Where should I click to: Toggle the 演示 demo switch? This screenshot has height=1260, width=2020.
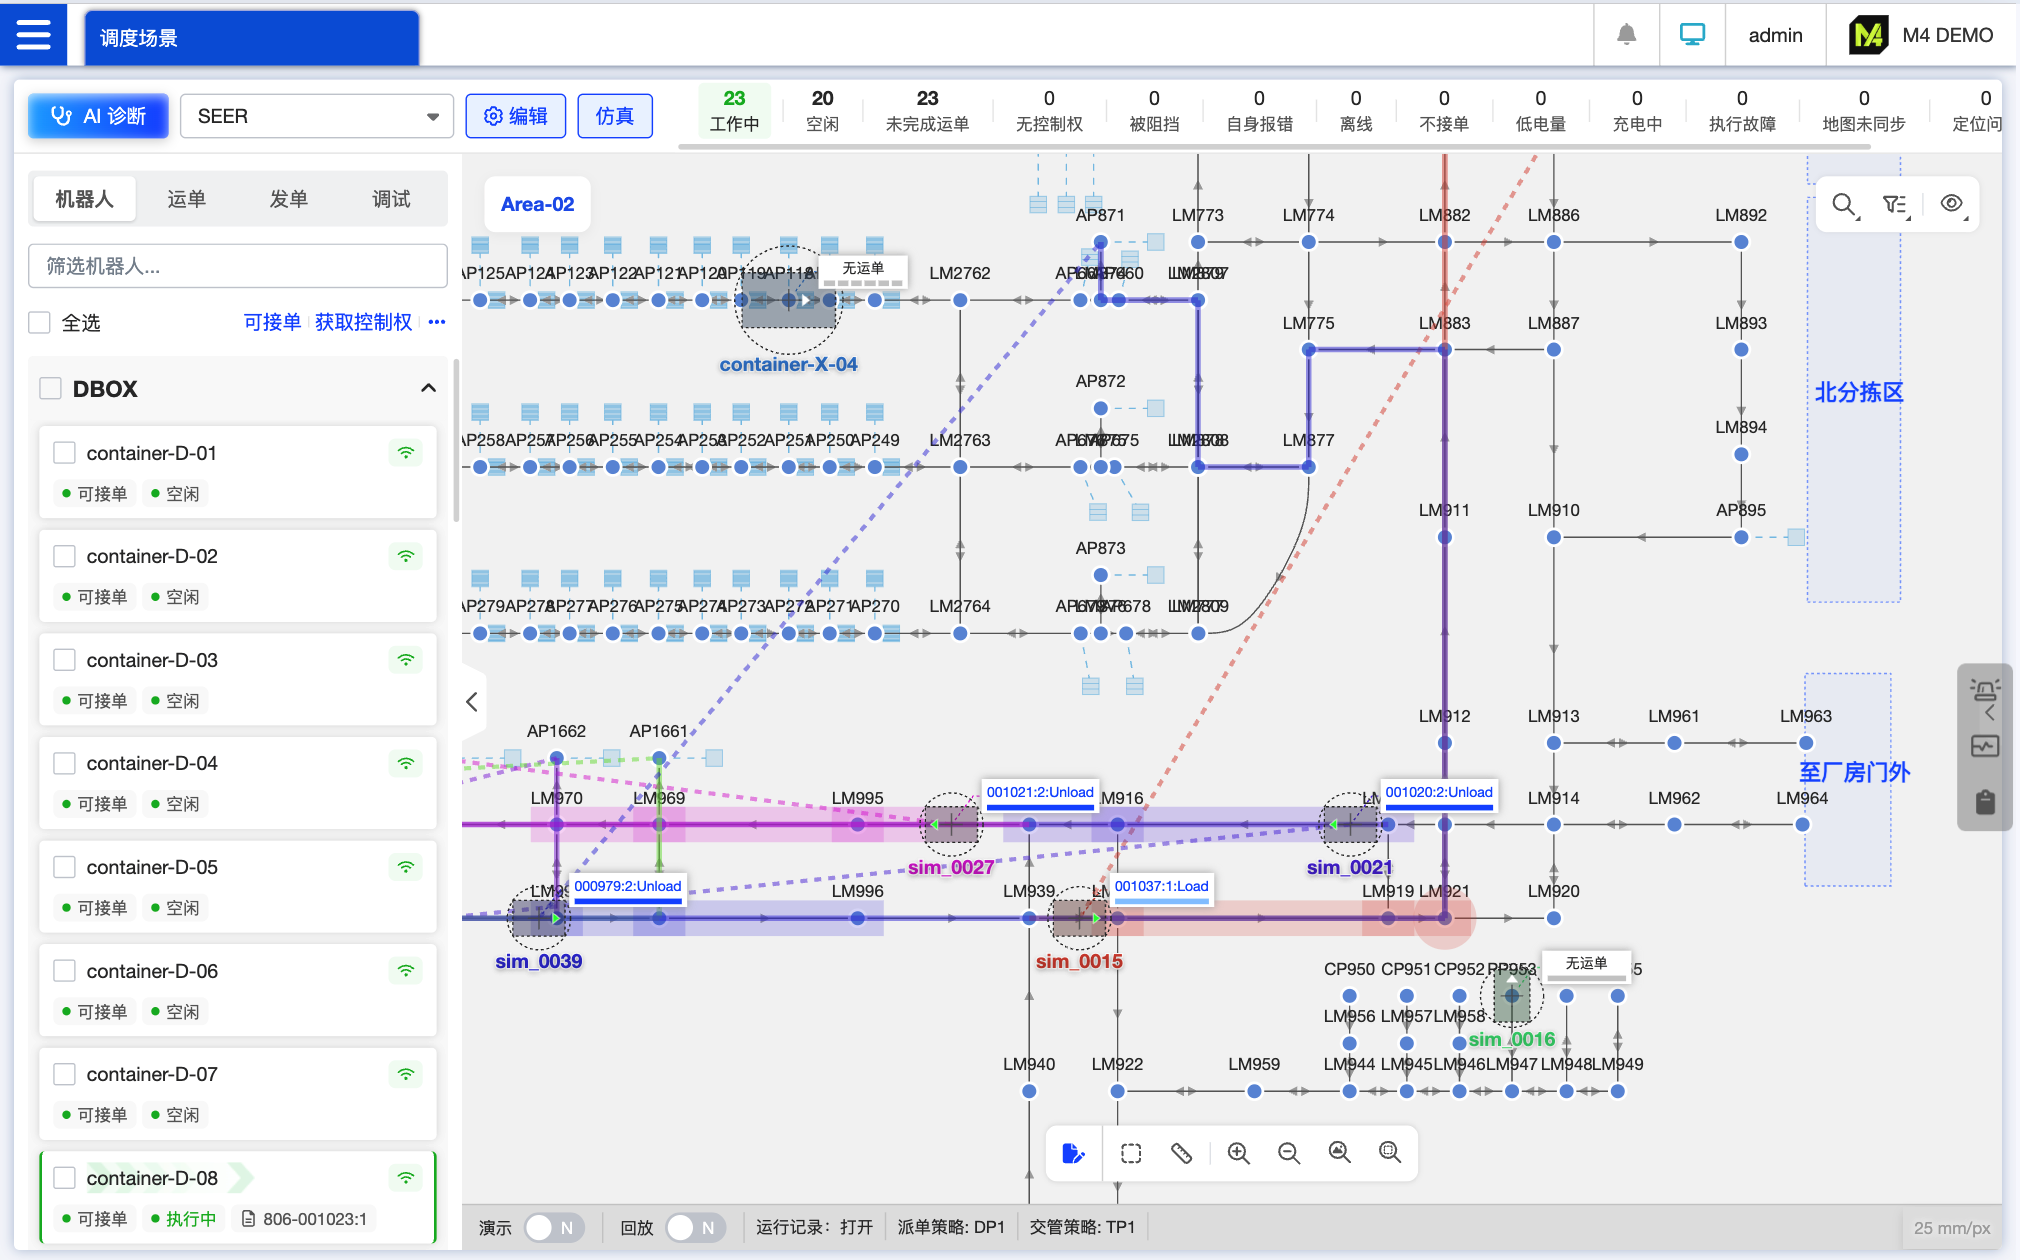pyautogui.click(x=552, y=1227)
